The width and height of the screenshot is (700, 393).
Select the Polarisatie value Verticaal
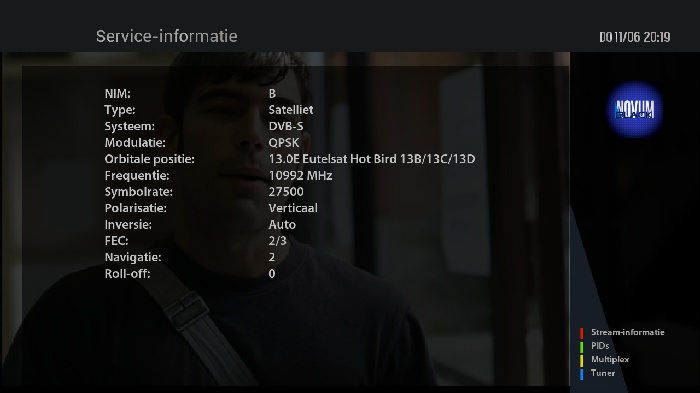point(293,208)
